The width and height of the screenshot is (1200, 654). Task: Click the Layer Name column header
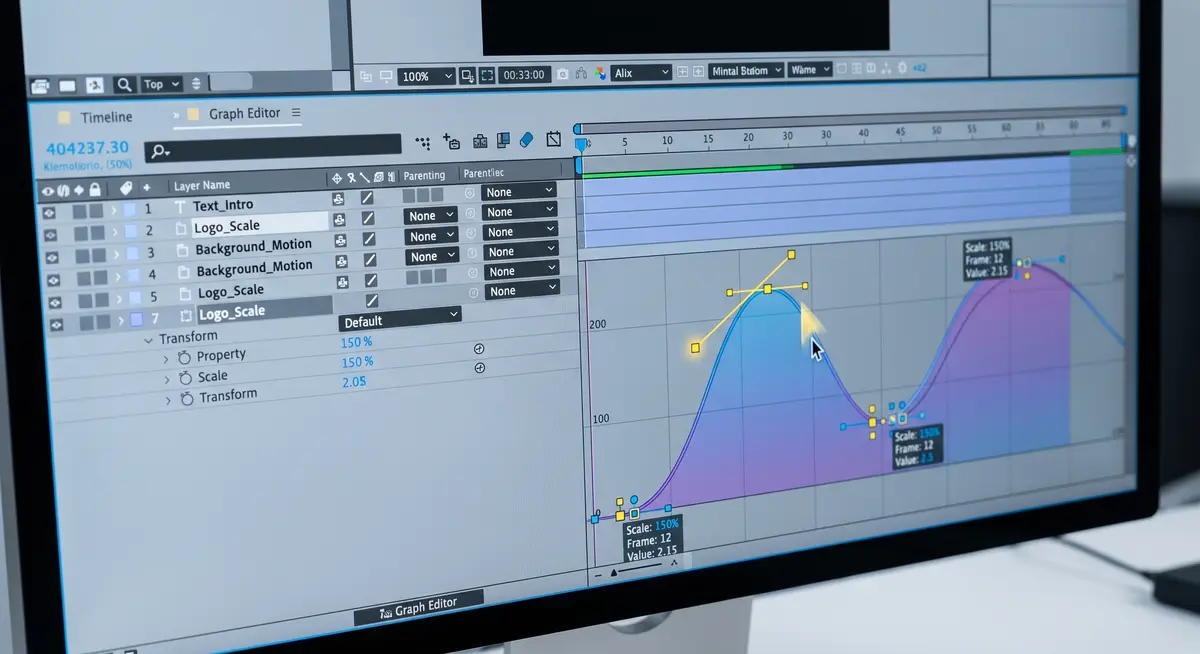201,185
